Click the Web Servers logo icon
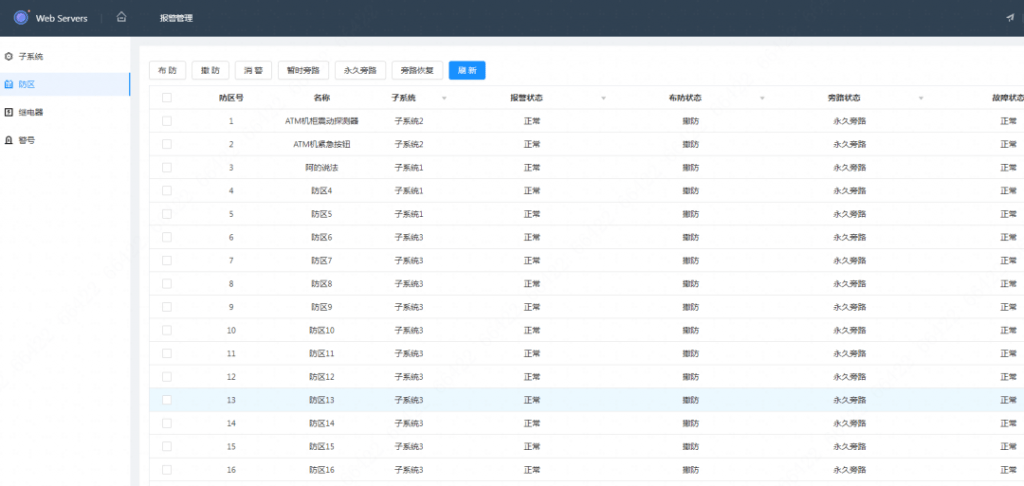 [21, 17]
